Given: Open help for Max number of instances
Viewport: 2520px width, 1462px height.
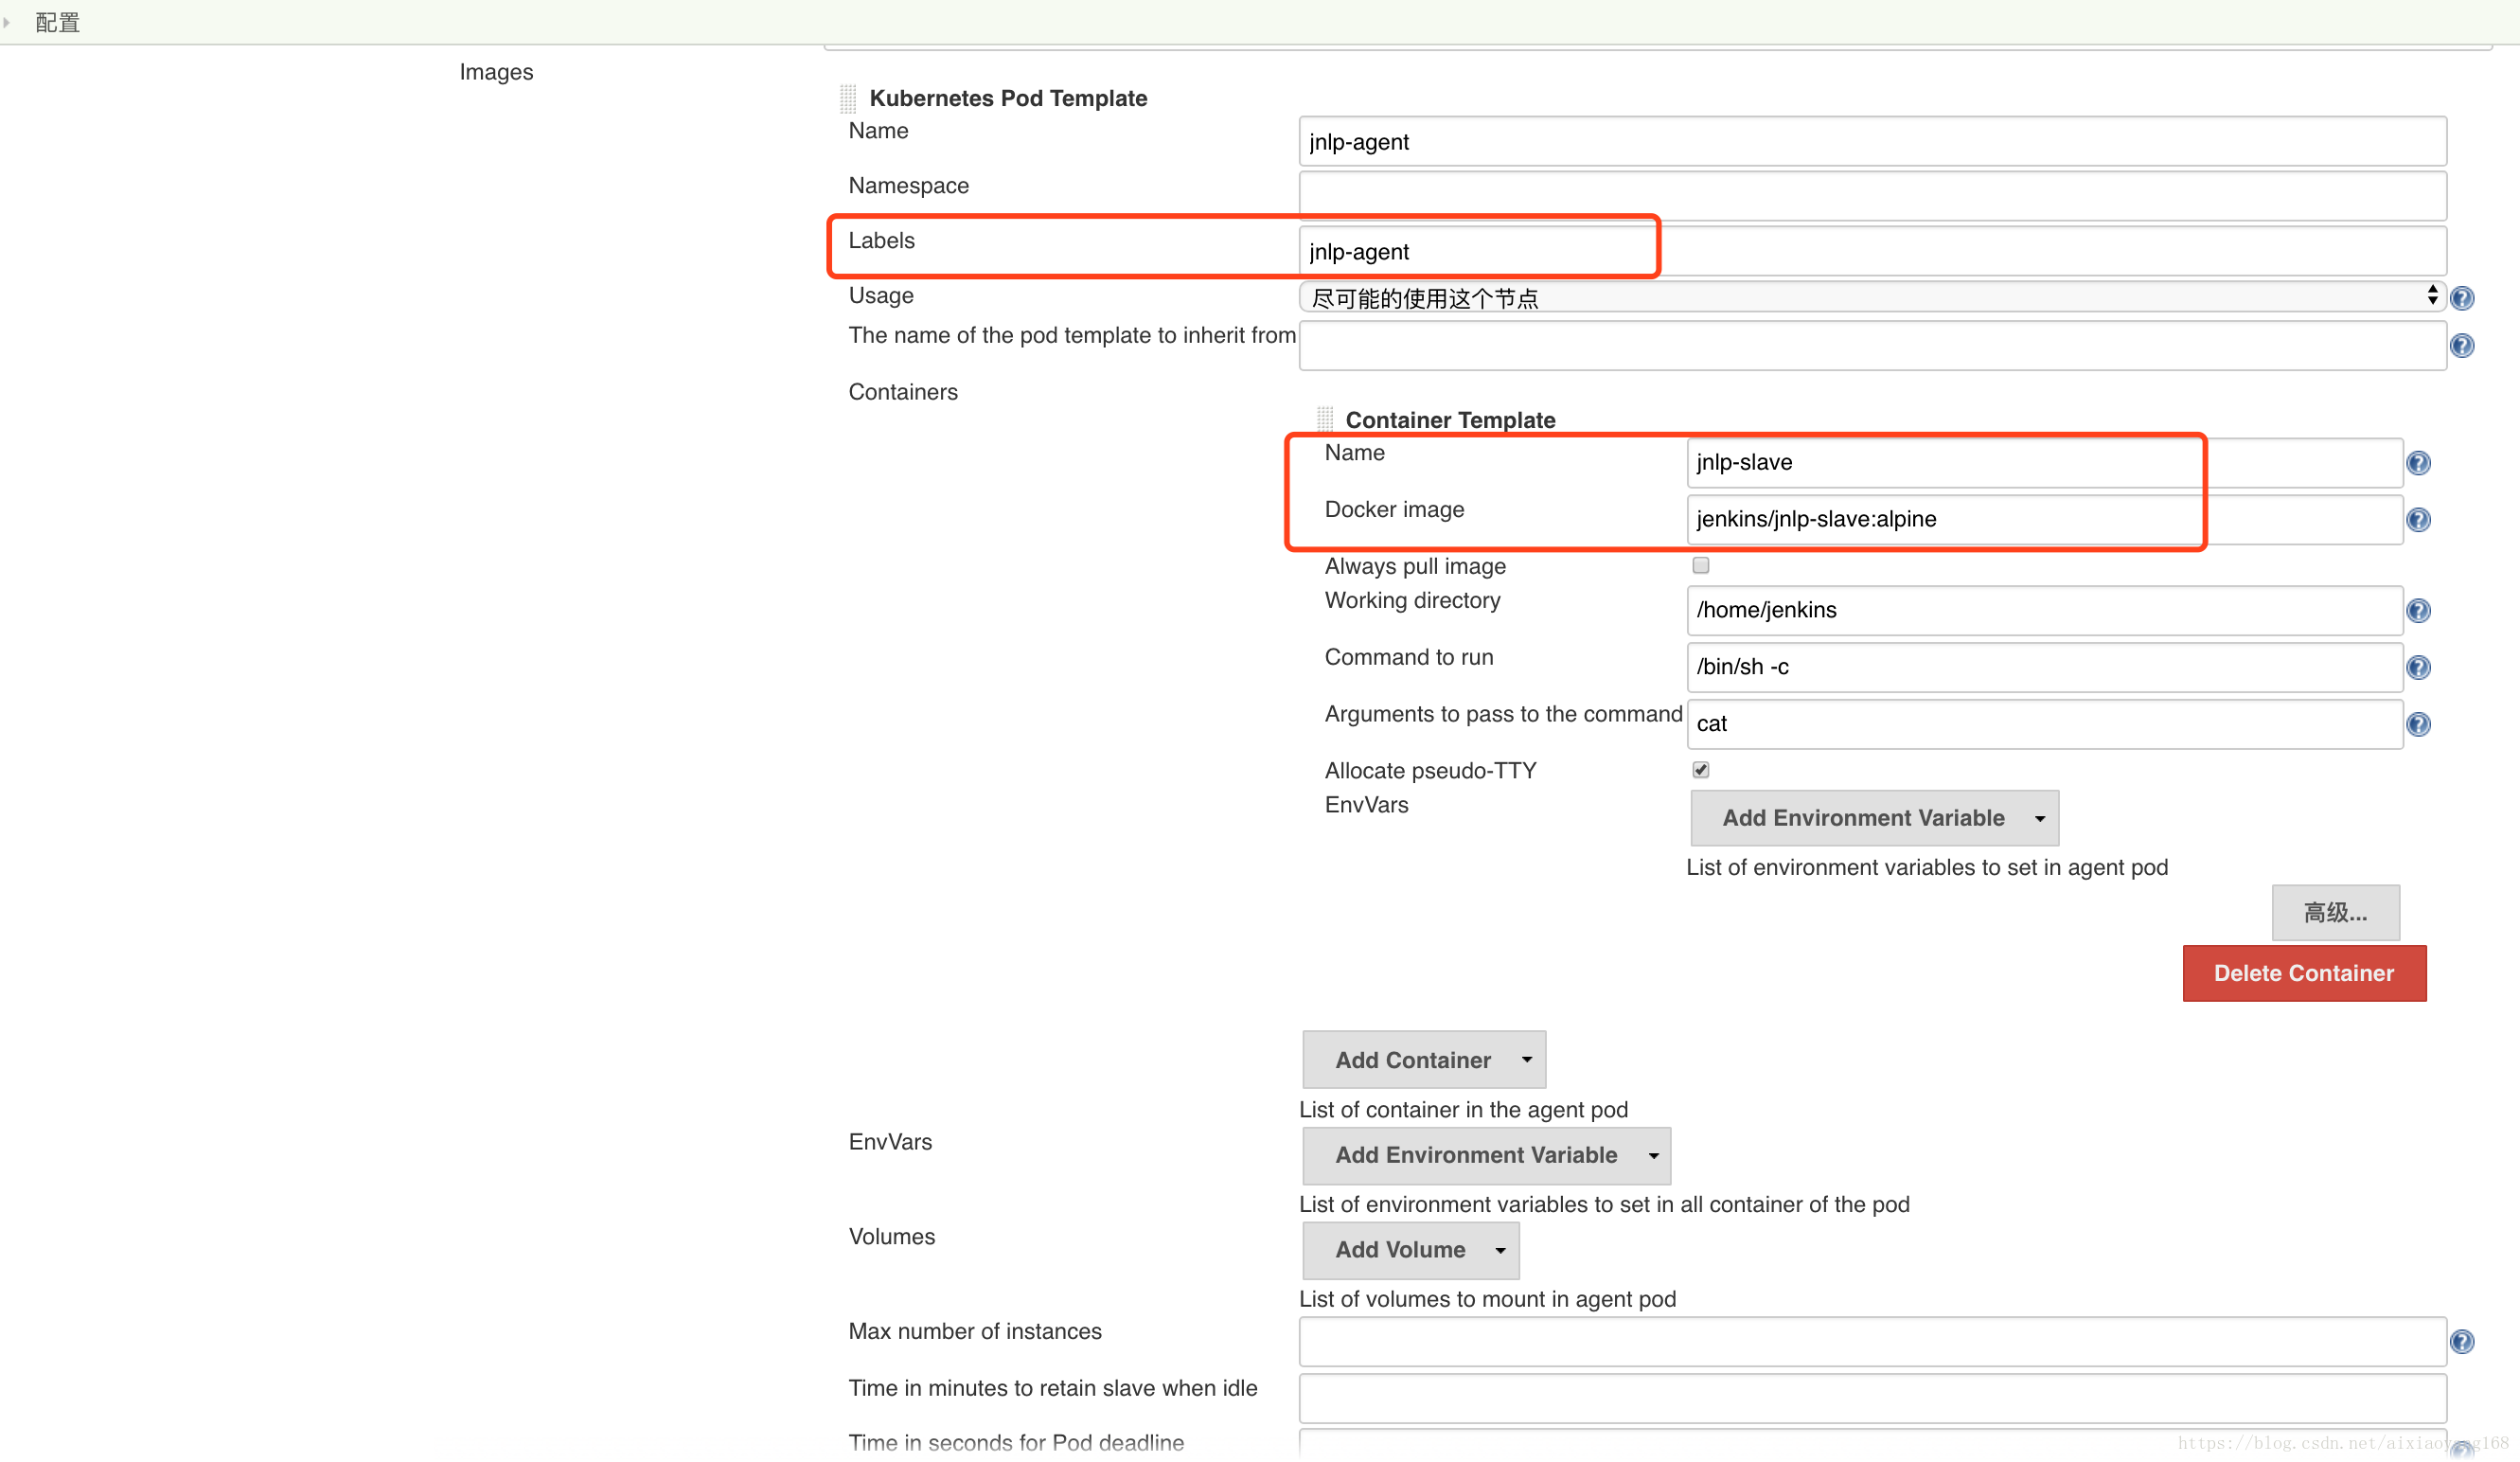Looking at the screenshot, I should pos(2461,1342).
